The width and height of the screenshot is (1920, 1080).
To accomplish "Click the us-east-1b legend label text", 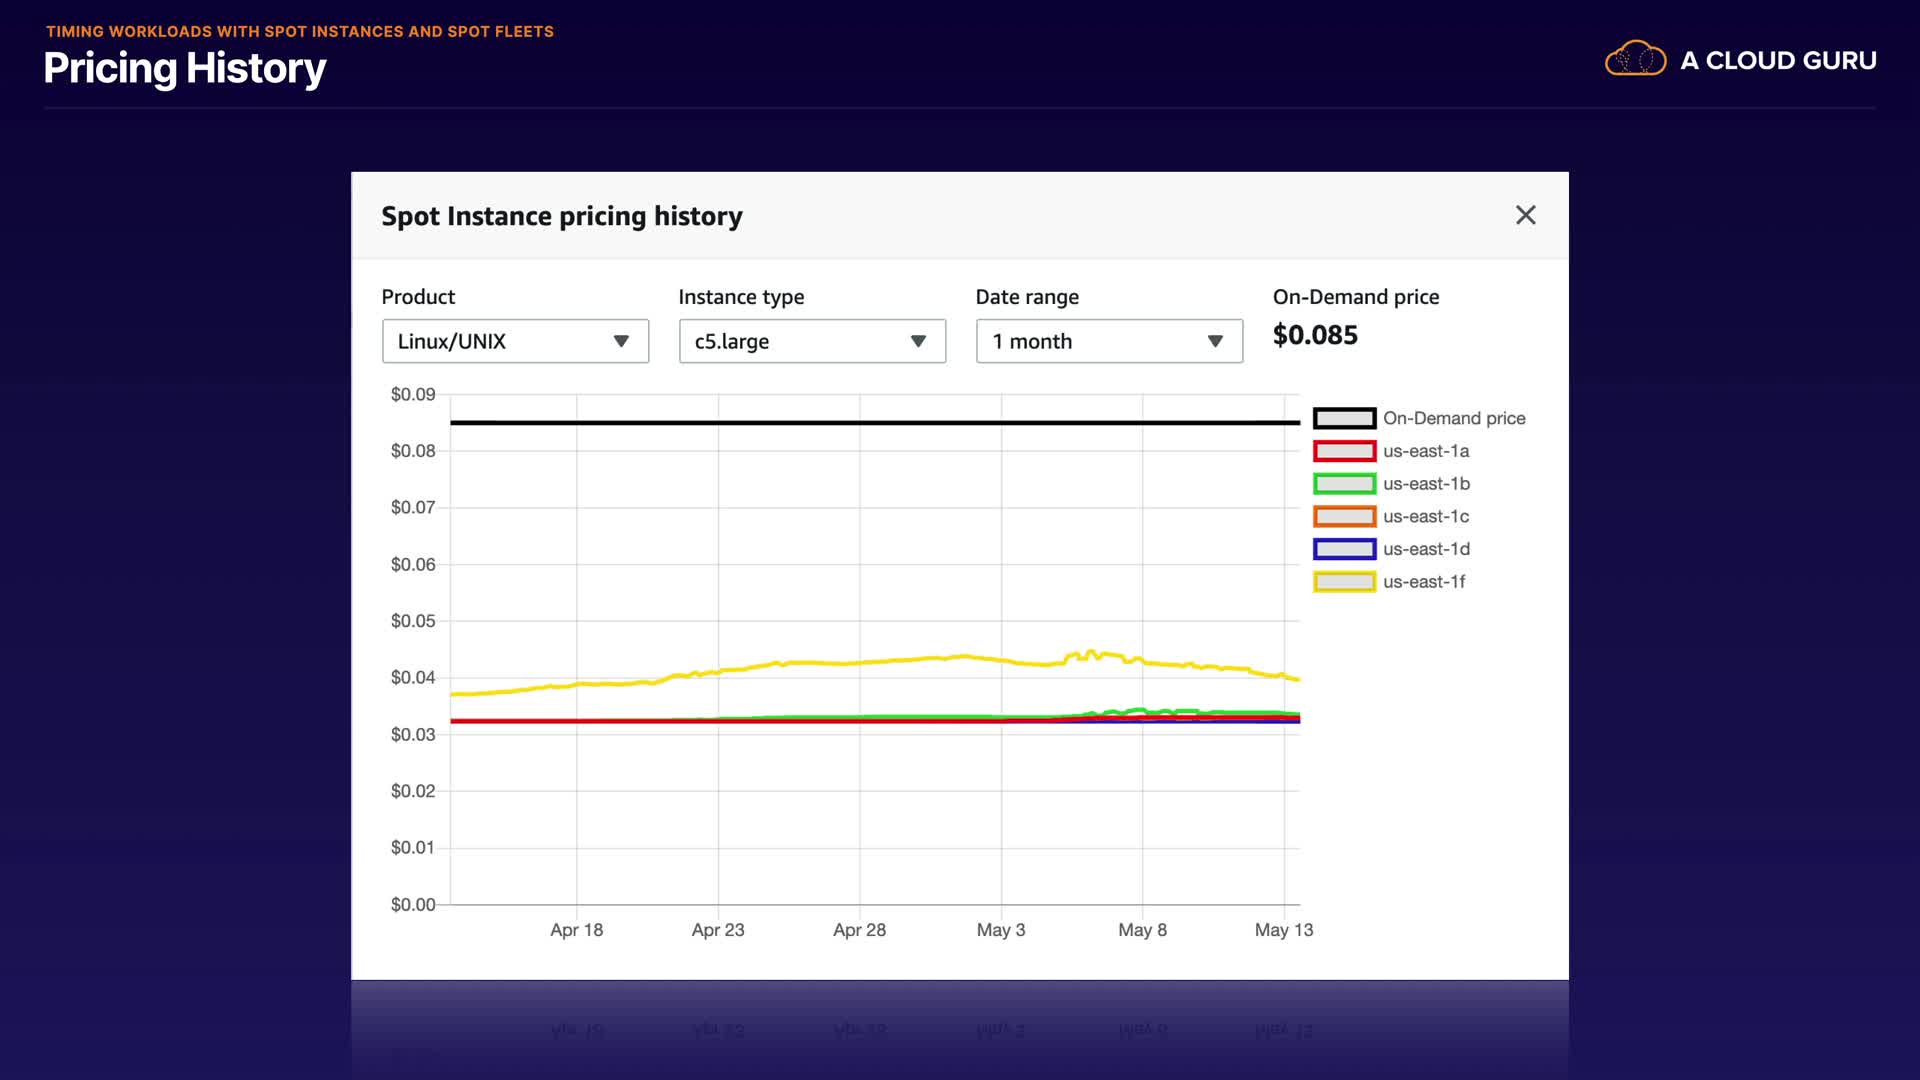I will pos(1426,484).
